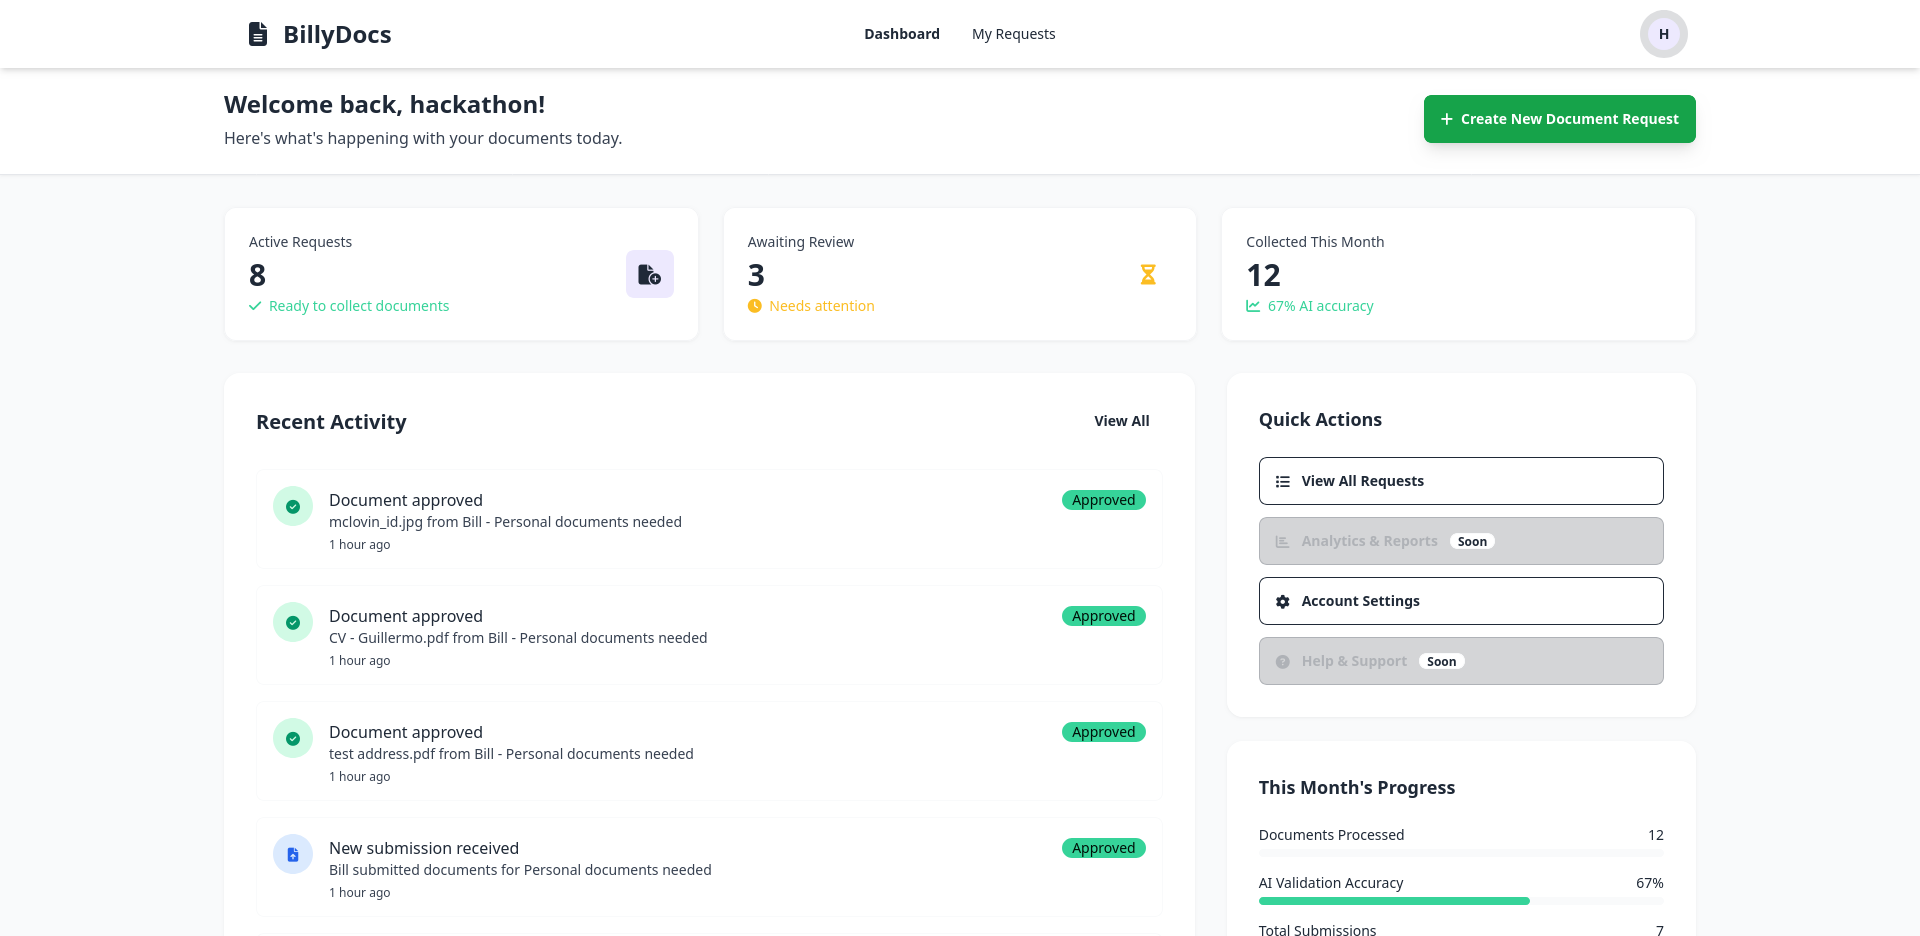This screenshot has width=1920, height=936.
Task: Click the Approved badge for New submission received
Action: (x=1104, y=848)
